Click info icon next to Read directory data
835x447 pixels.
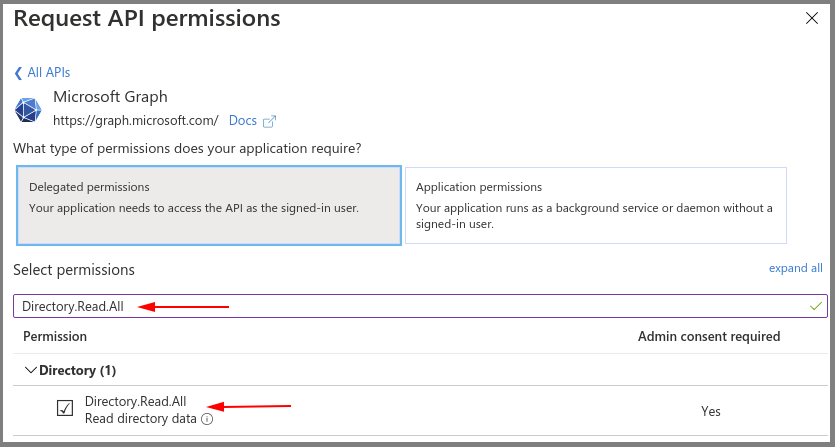tap(207, 419)
